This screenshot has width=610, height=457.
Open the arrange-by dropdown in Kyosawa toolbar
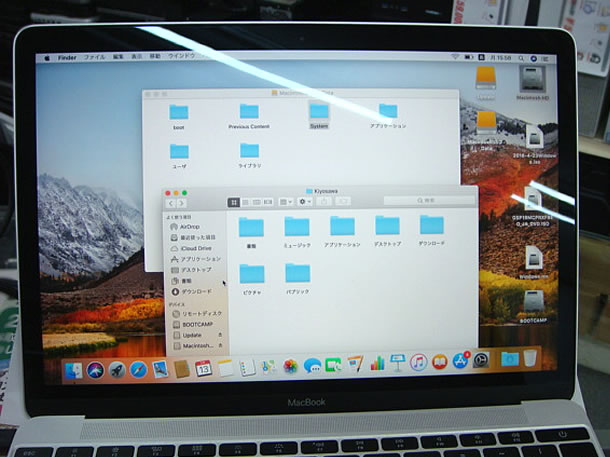click(x=286, y=202)
